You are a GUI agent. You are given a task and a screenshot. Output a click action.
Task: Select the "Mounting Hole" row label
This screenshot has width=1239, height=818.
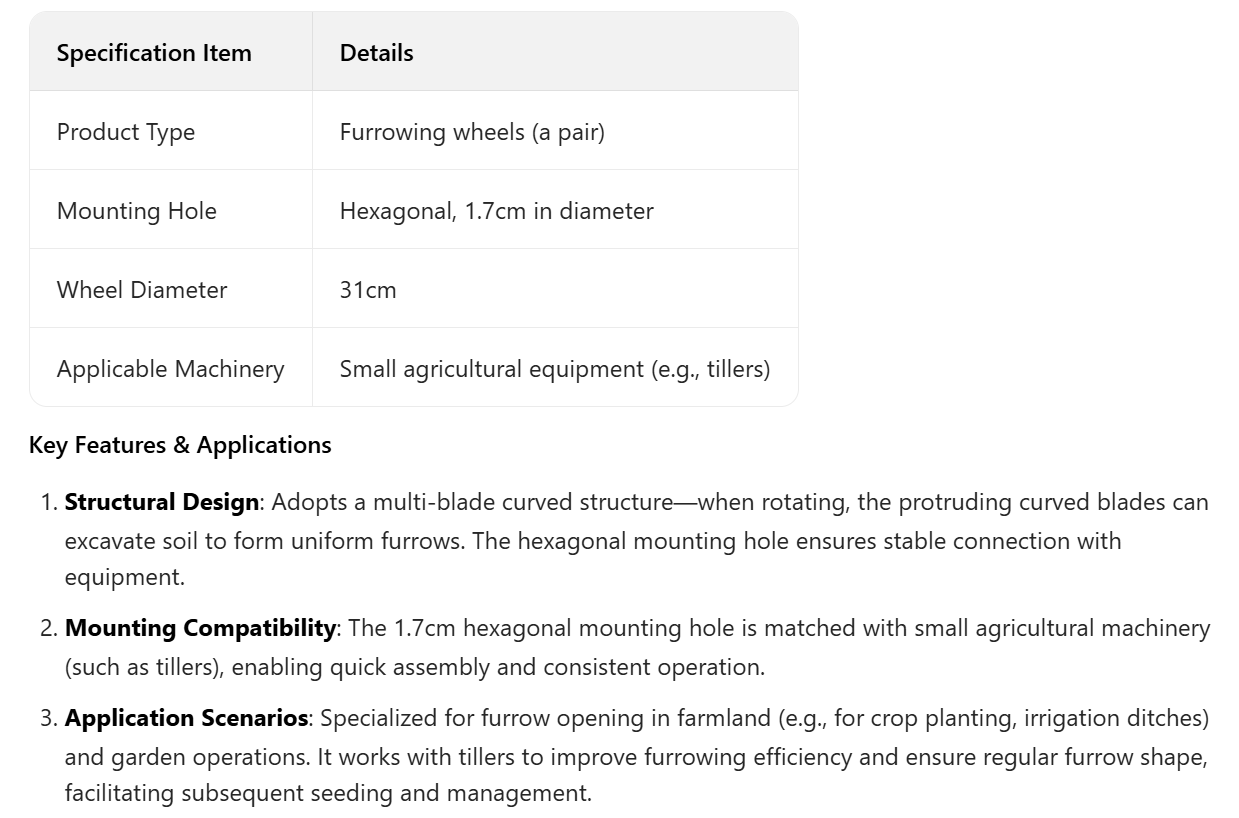click(x=137, y=211)
